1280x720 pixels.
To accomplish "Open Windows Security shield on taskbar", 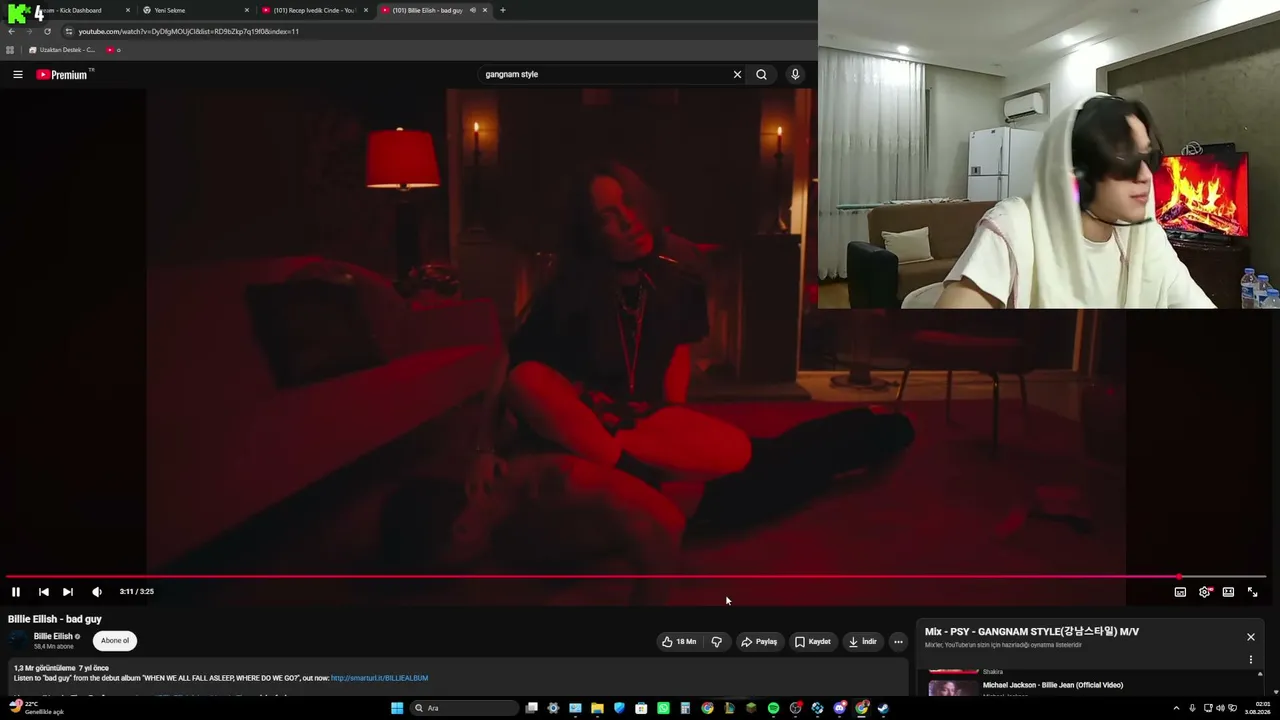I will [619, 708].
